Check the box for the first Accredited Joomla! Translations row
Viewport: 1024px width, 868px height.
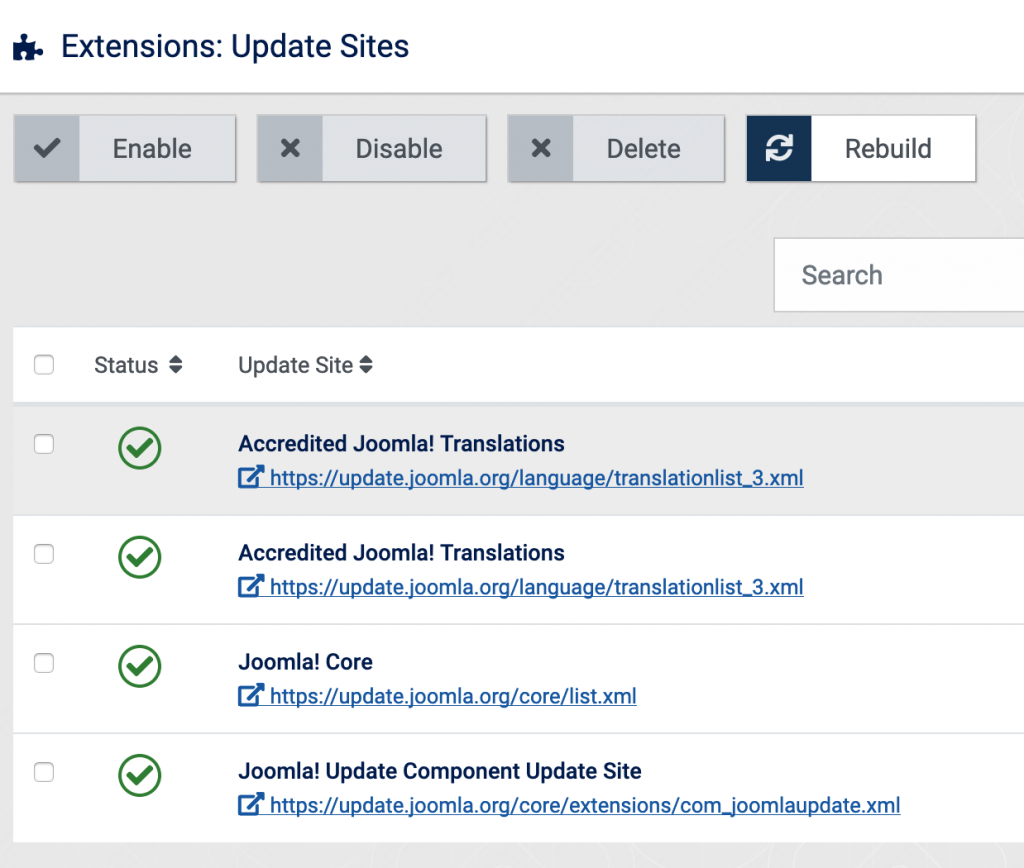tap(44, 444)
